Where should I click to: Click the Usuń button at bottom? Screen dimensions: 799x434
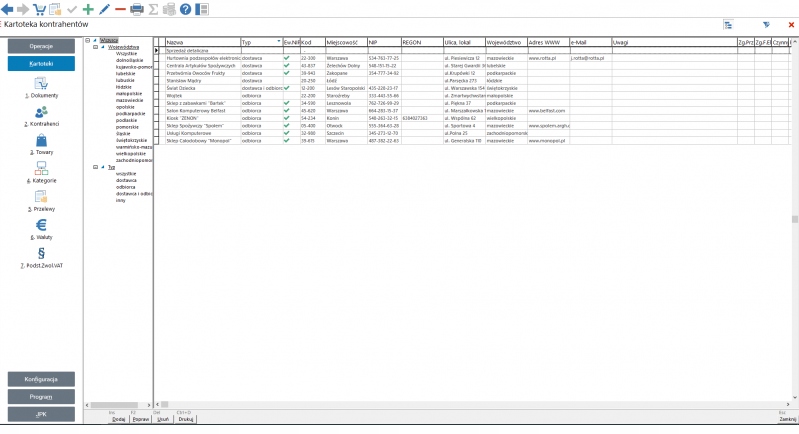pyautogui.click(x=163, y=419)
